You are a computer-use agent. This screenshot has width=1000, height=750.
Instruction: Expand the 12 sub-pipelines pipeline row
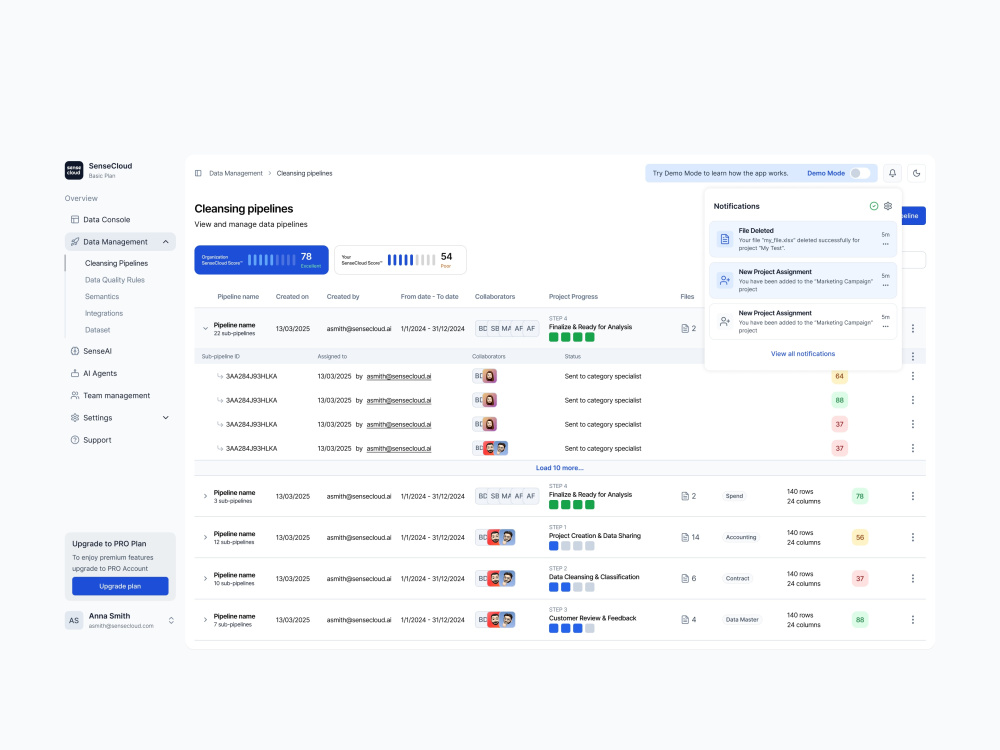click(x=205, y=538)
